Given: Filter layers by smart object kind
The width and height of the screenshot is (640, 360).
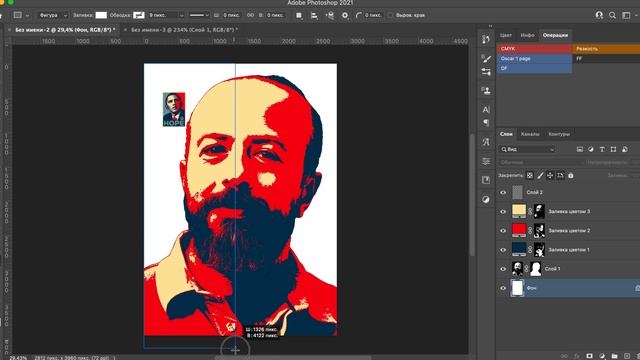Looking at the screenshot, I should pyautogui.click(x=625, y=149).
